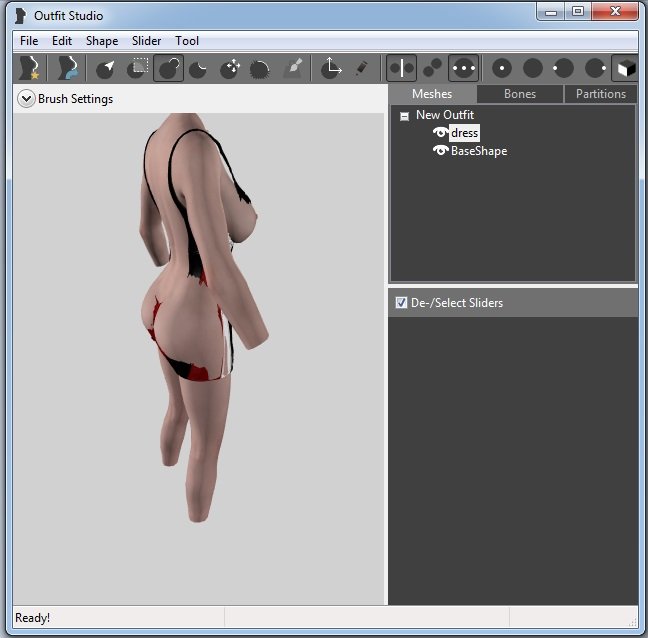Screen dimensions: 648x638
Task: Toggle X-Mirror symmetry button
Action: pyautogui.click(x=401, y=68)
